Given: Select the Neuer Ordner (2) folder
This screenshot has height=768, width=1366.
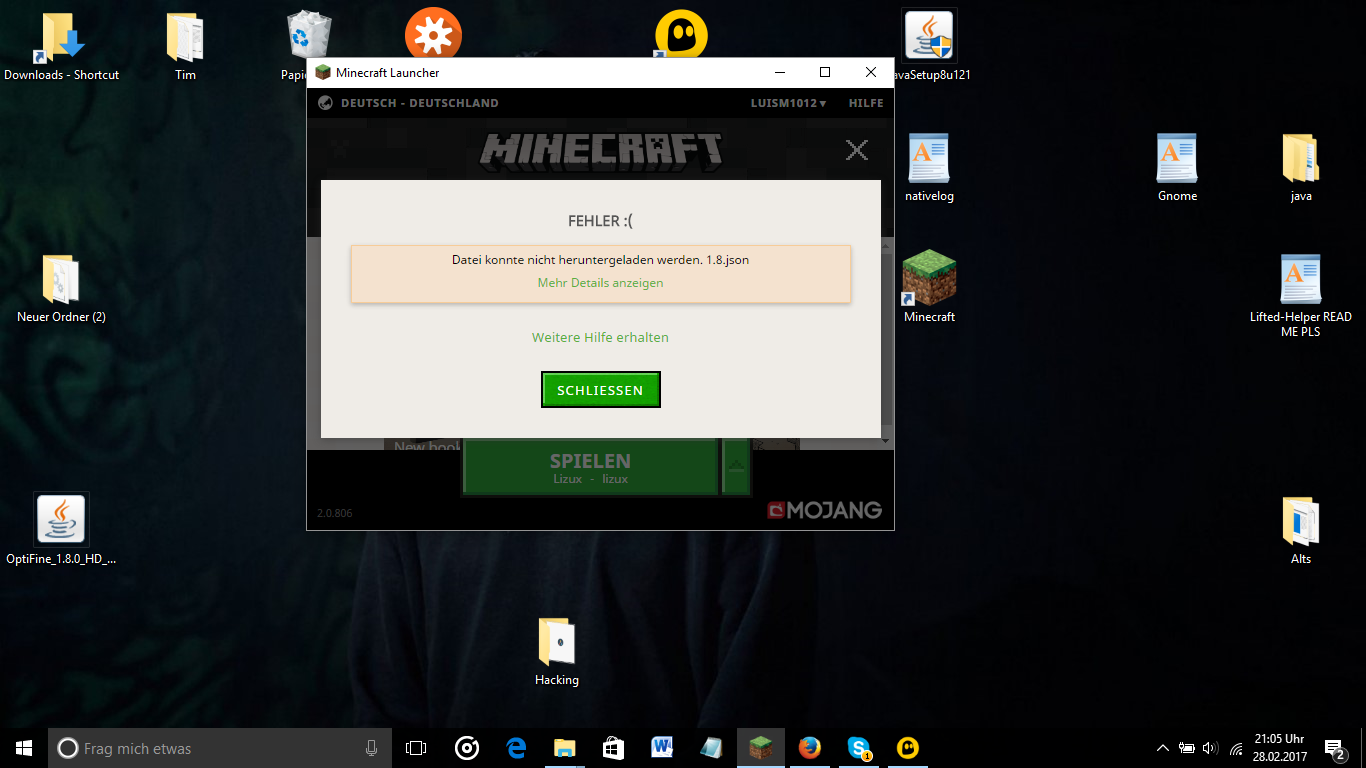Looking at the screenshot, I should click(61, 289).
